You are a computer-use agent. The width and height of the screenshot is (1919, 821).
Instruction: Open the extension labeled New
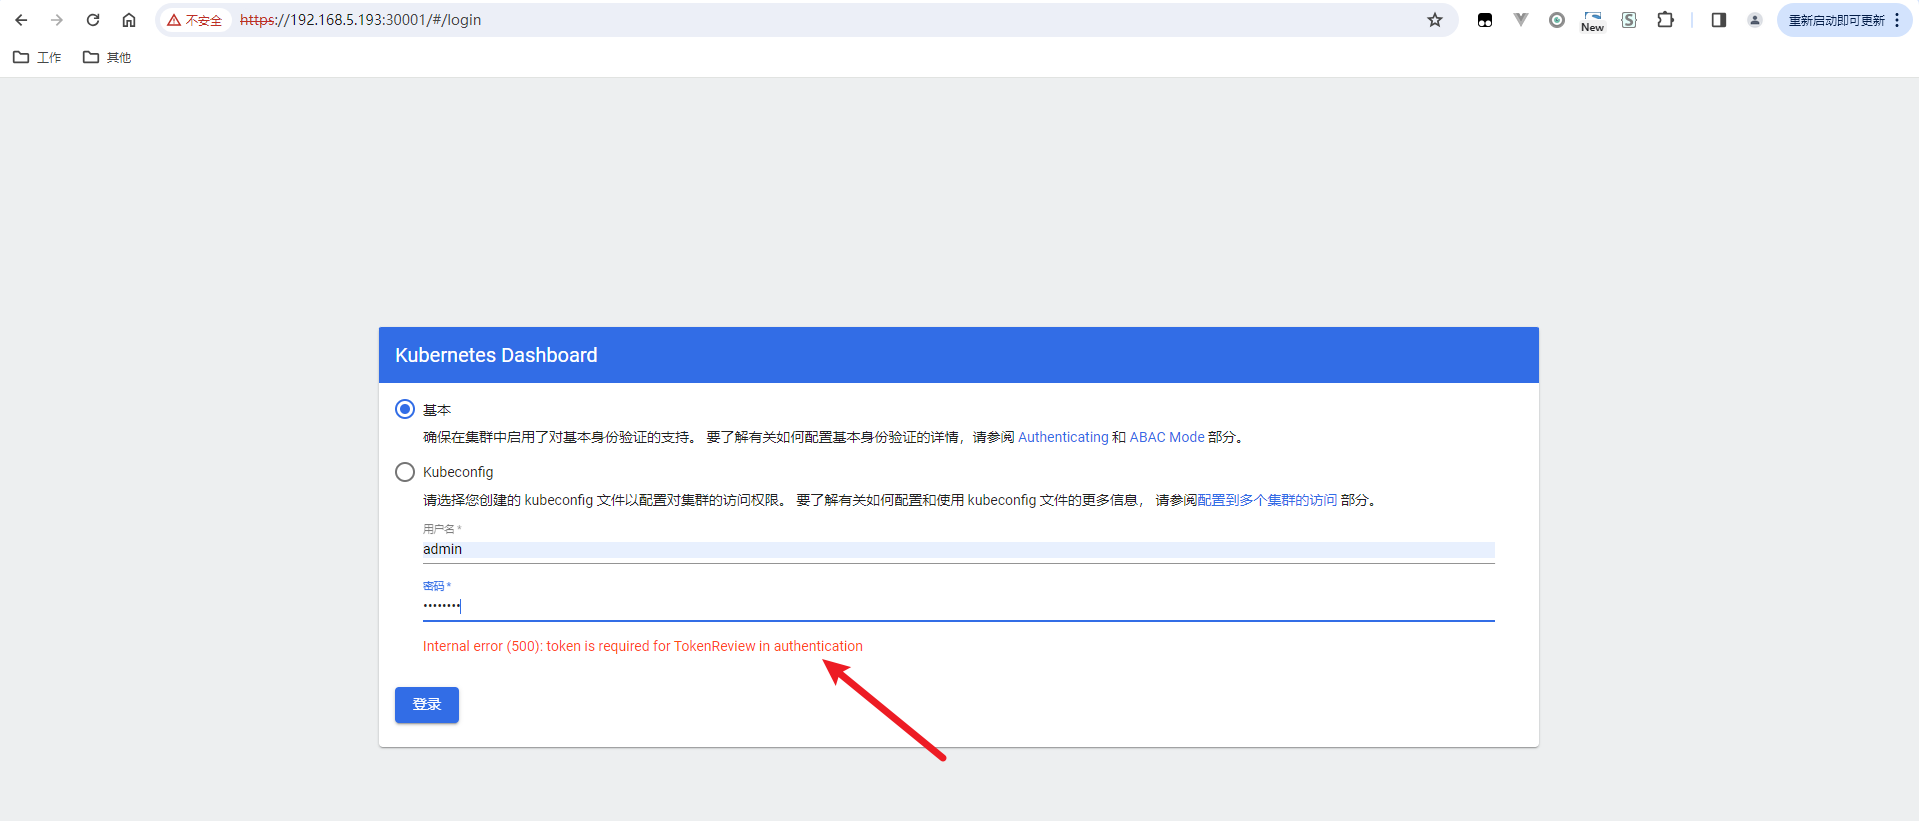tap(1593, 21)
